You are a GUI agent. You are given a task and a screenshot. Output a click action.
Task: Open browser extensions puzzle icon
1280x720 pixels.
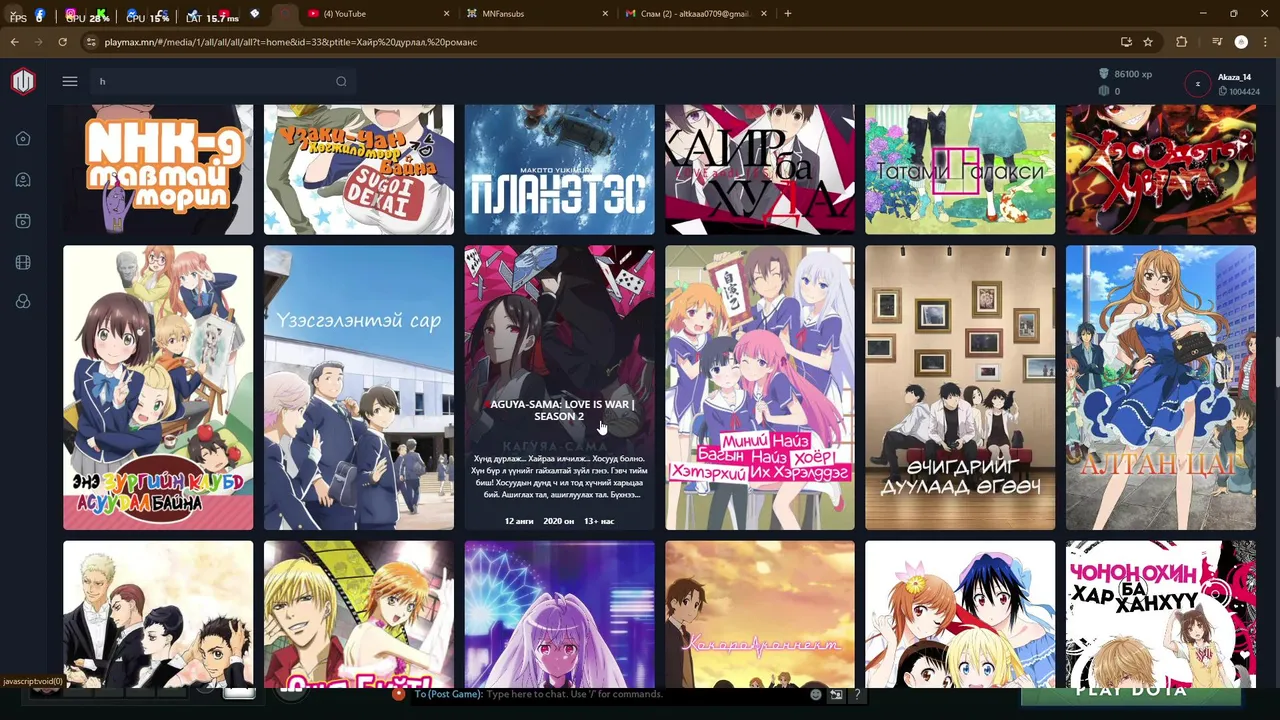1182,42
